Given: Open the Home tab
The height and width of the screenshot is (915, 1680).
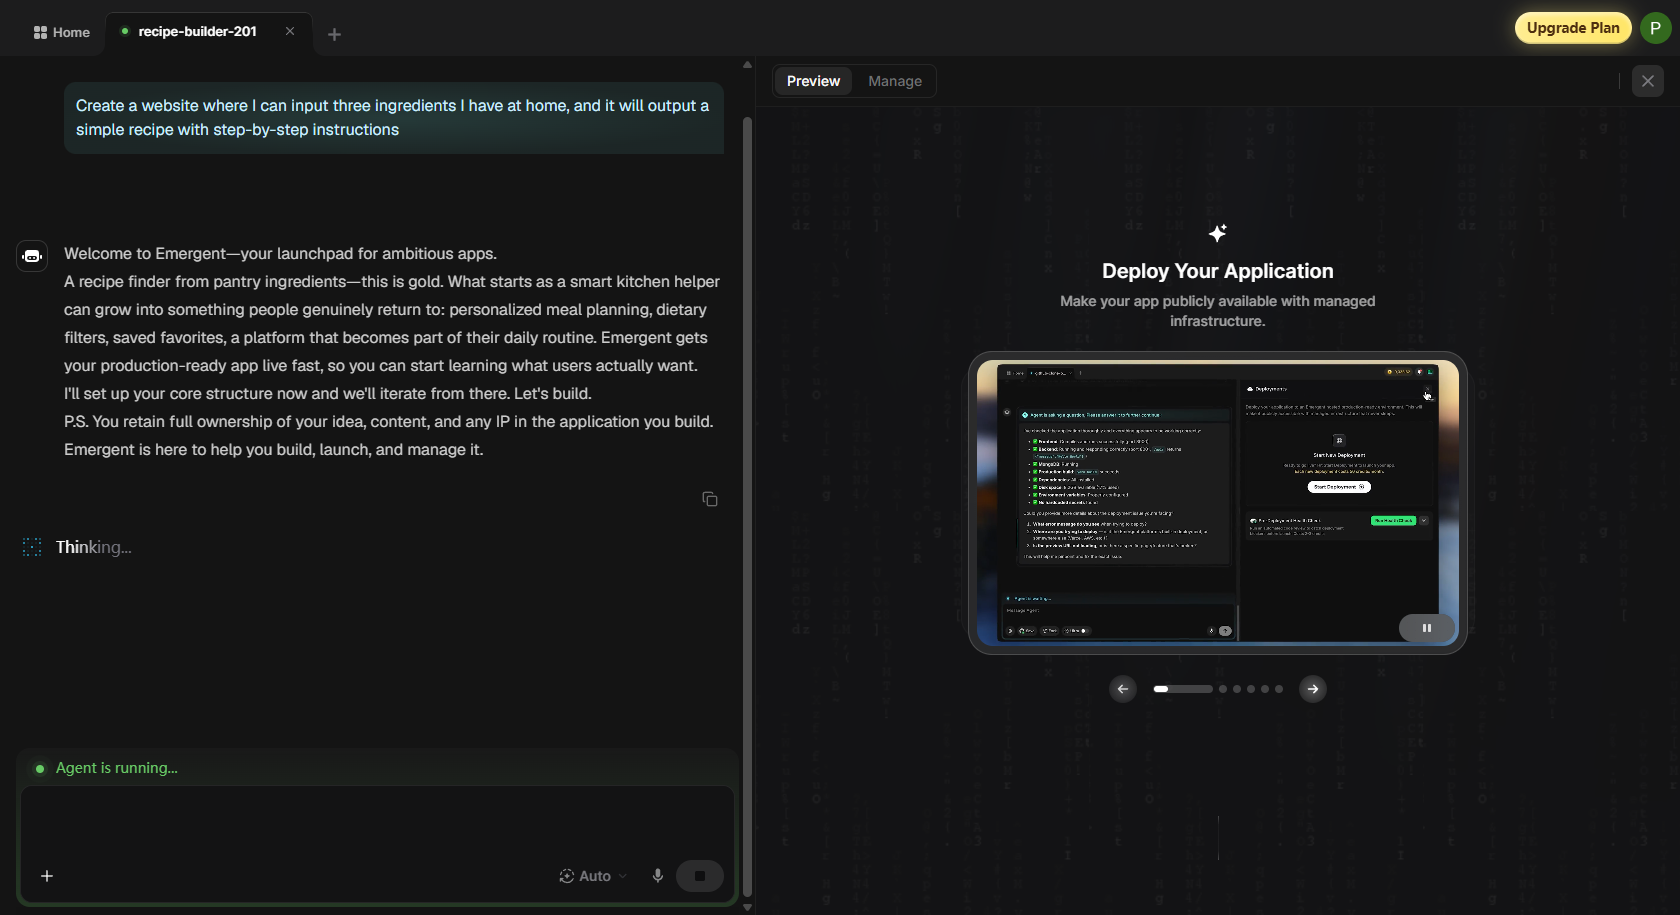Looking at the screenshot, I should pos(61,32).
